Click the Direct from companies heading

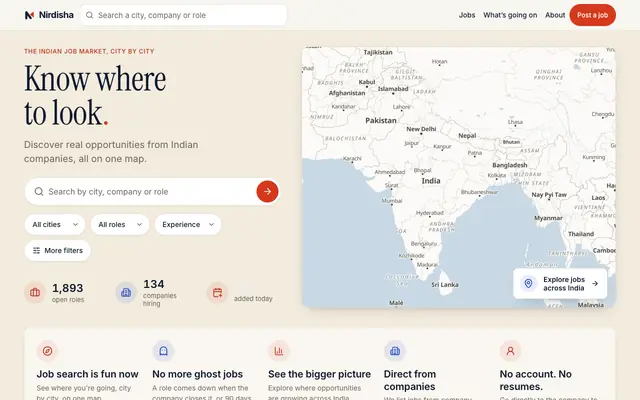click(410, 380)
